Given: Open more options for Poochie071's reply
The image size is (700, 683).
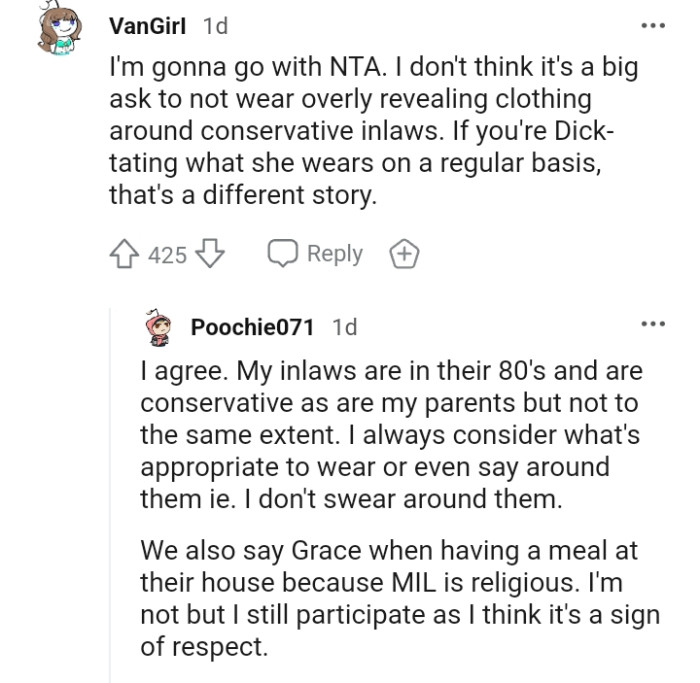Looking at the screenshot, I should 654,323.
